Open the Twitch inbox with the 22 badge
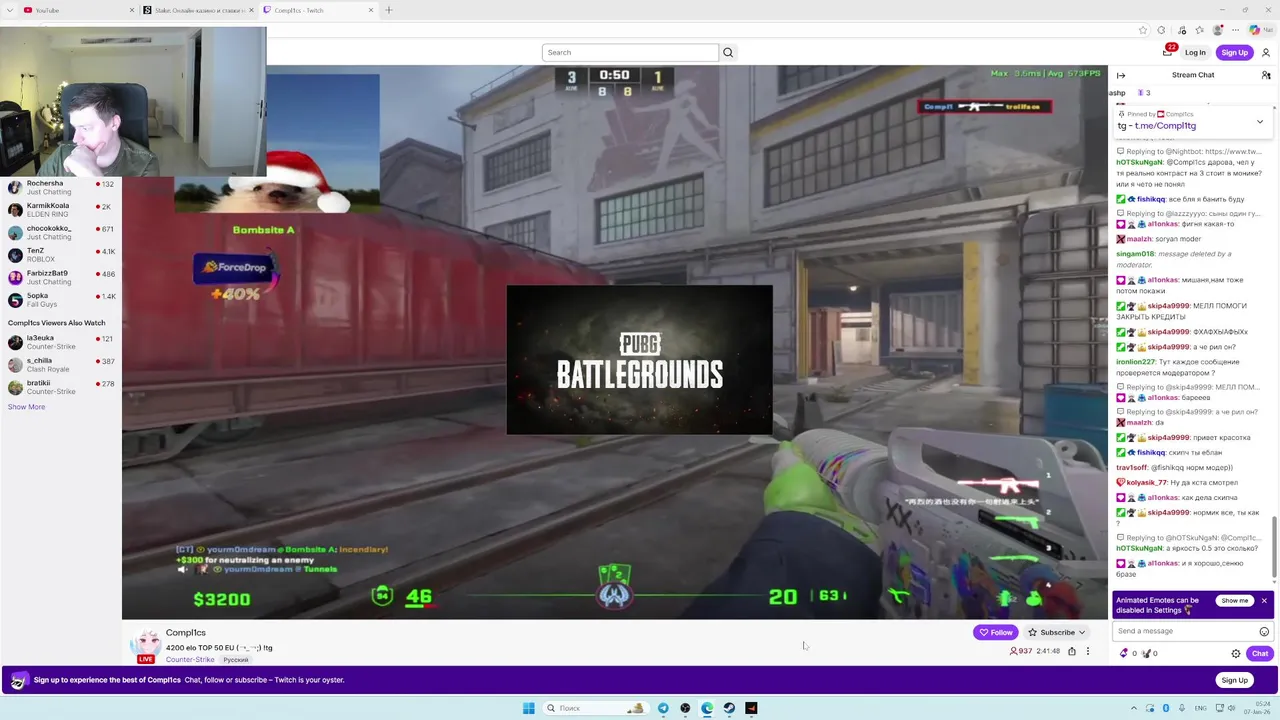Image resolution: width=1280 pixels, height=720 pixels. pos(1168,52)
